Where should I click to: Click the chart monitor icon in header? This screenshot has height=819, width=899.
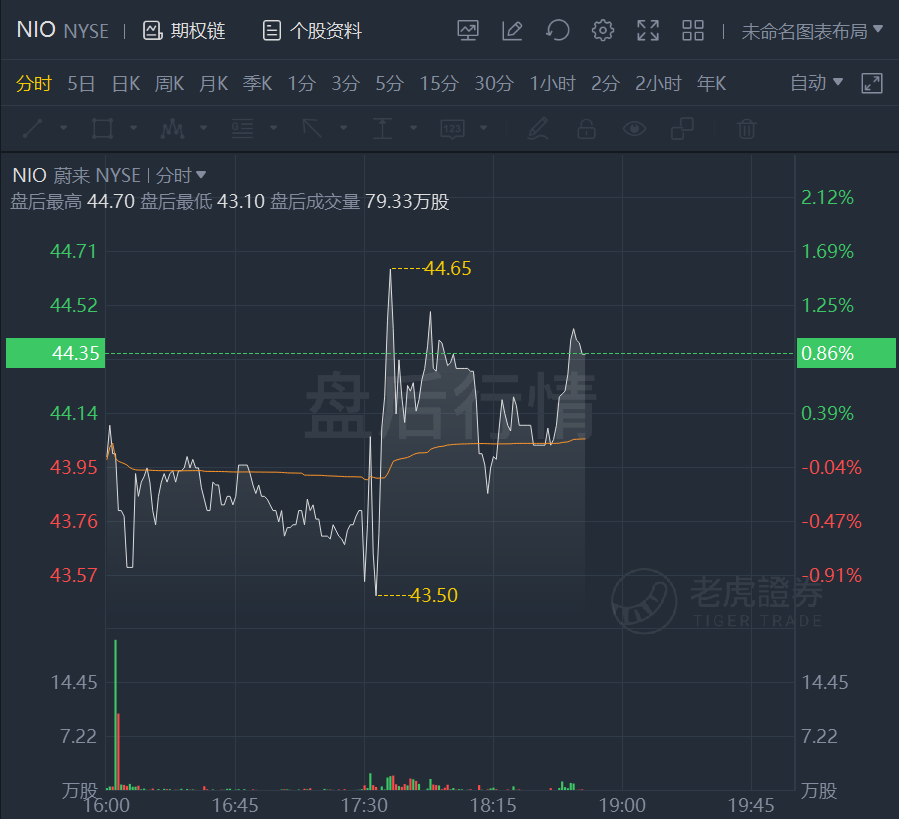(468, 30)
